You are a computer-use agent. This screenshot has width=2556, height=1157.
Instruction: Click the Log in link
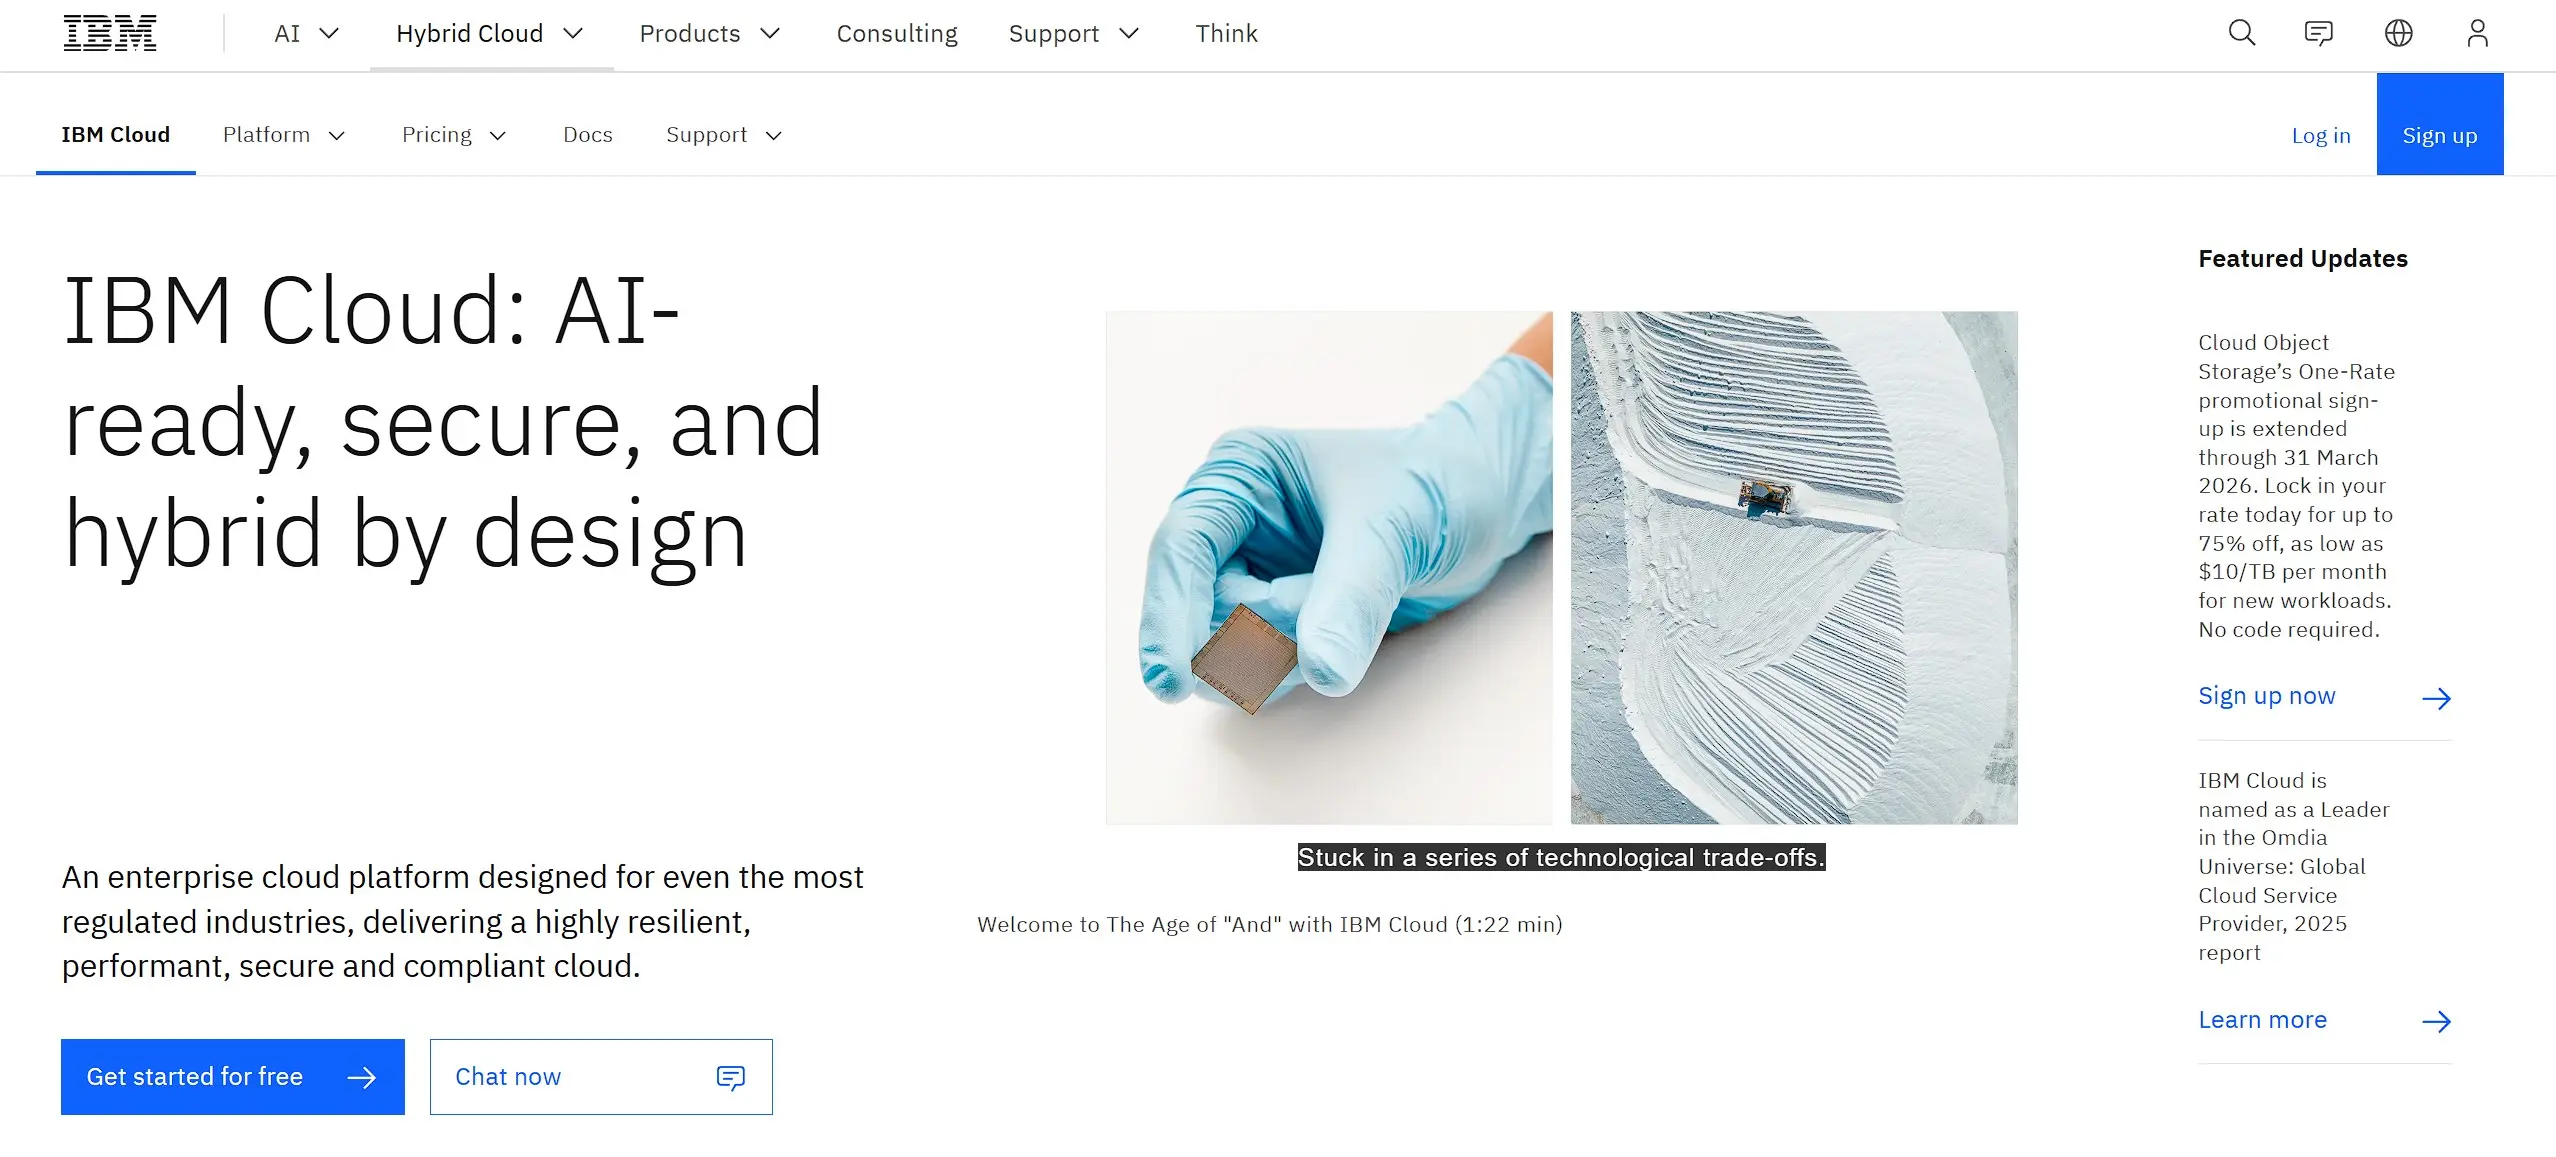[2320, 136]
